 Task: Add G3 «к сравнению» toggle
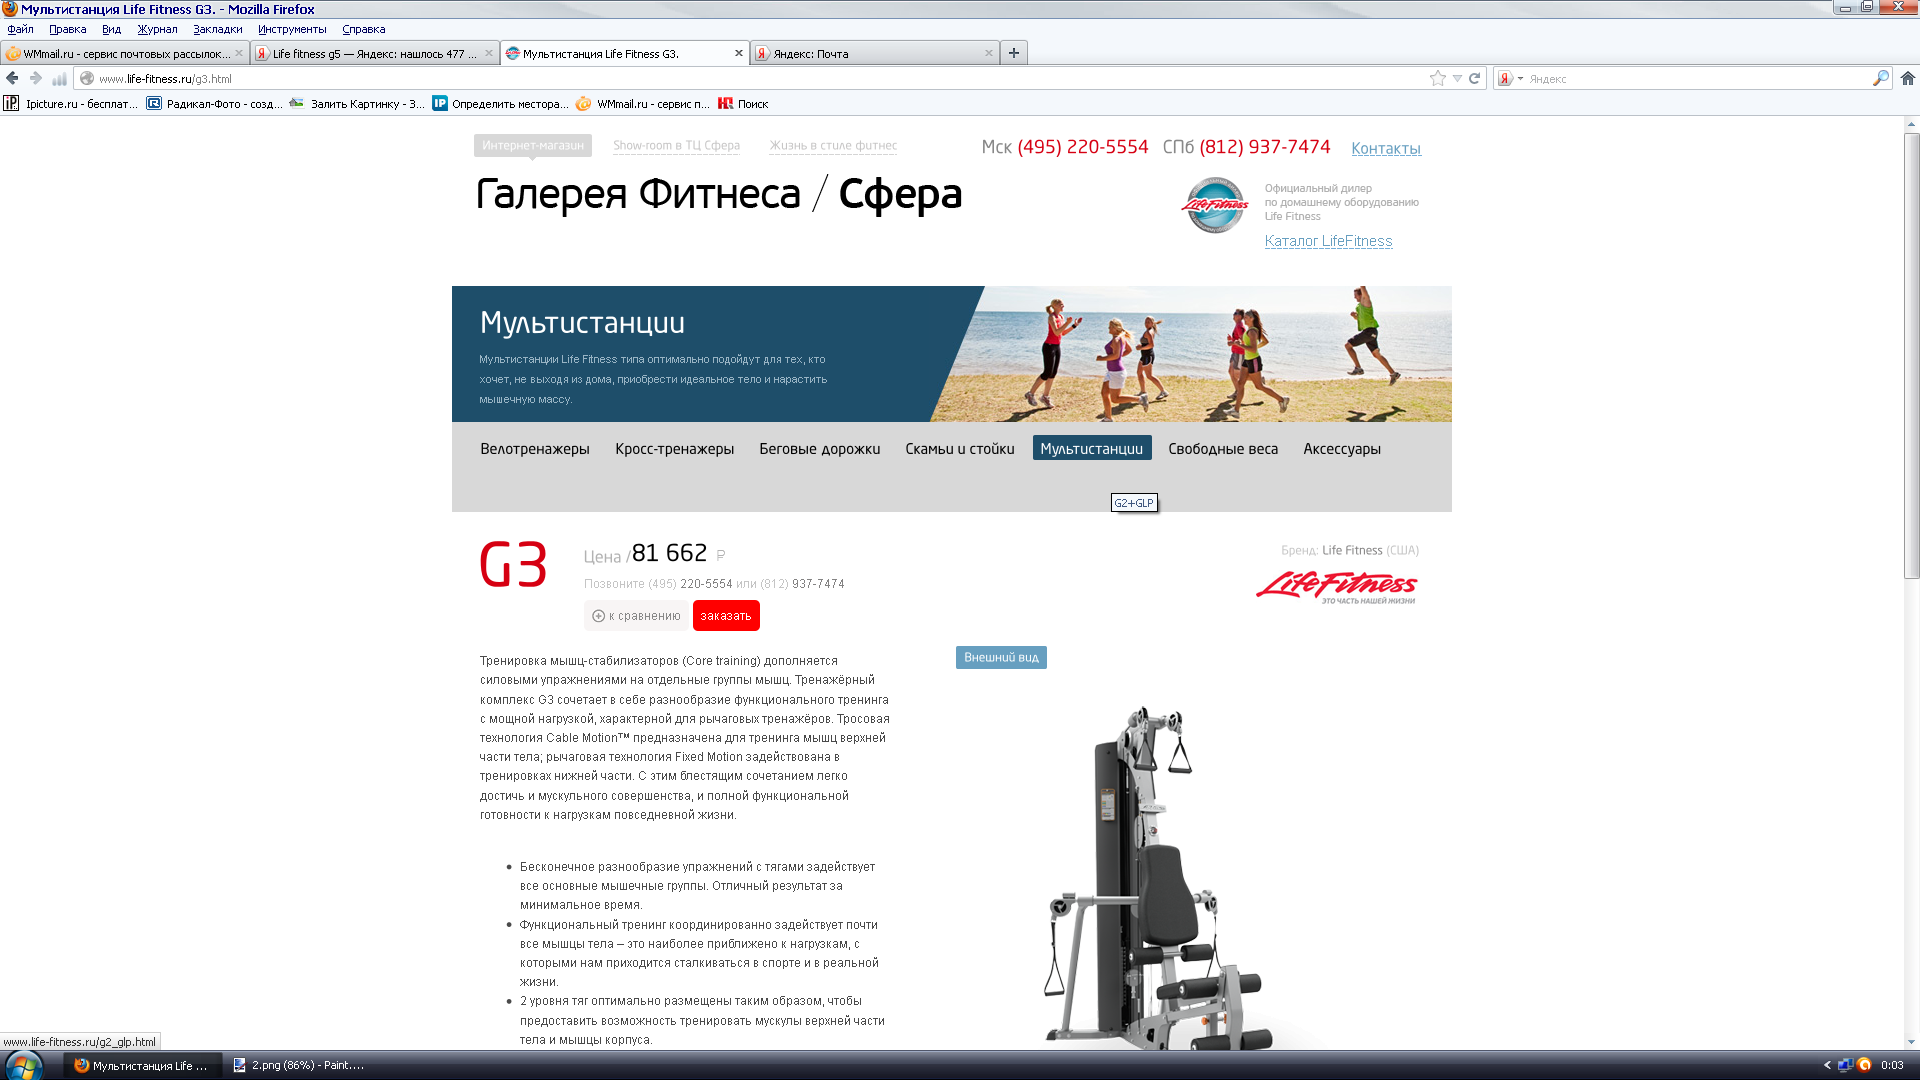click(636, 616)
